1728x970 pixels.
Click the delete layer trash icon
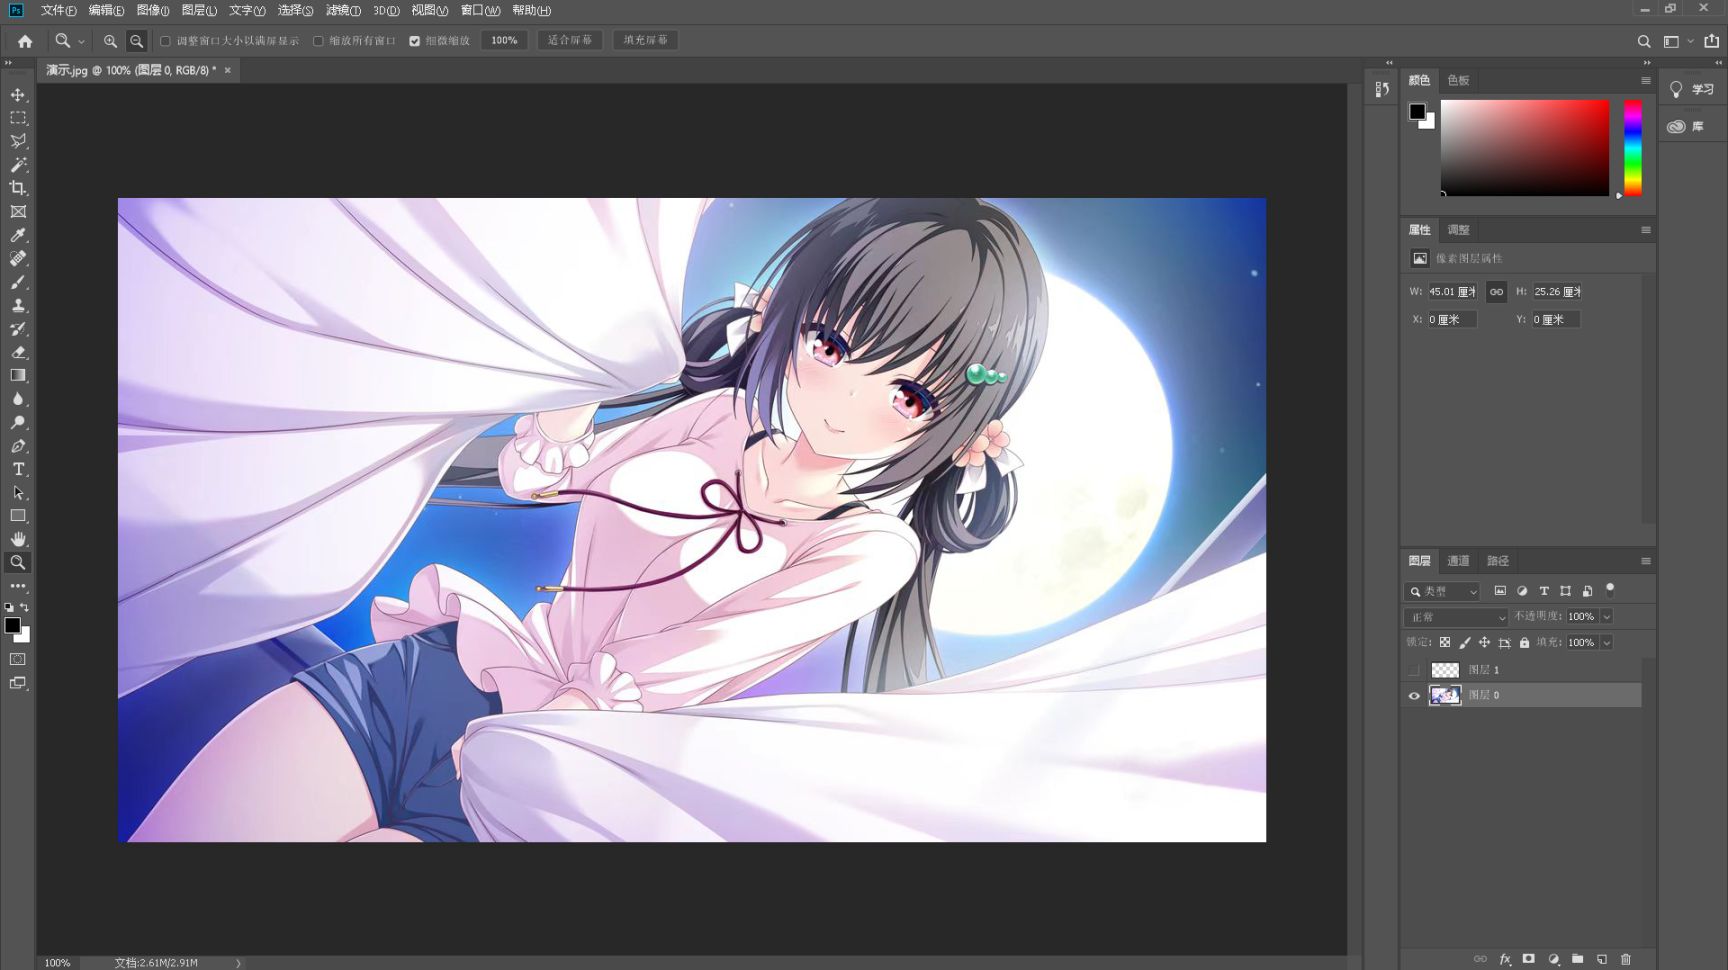click(x=1626, y=959)
